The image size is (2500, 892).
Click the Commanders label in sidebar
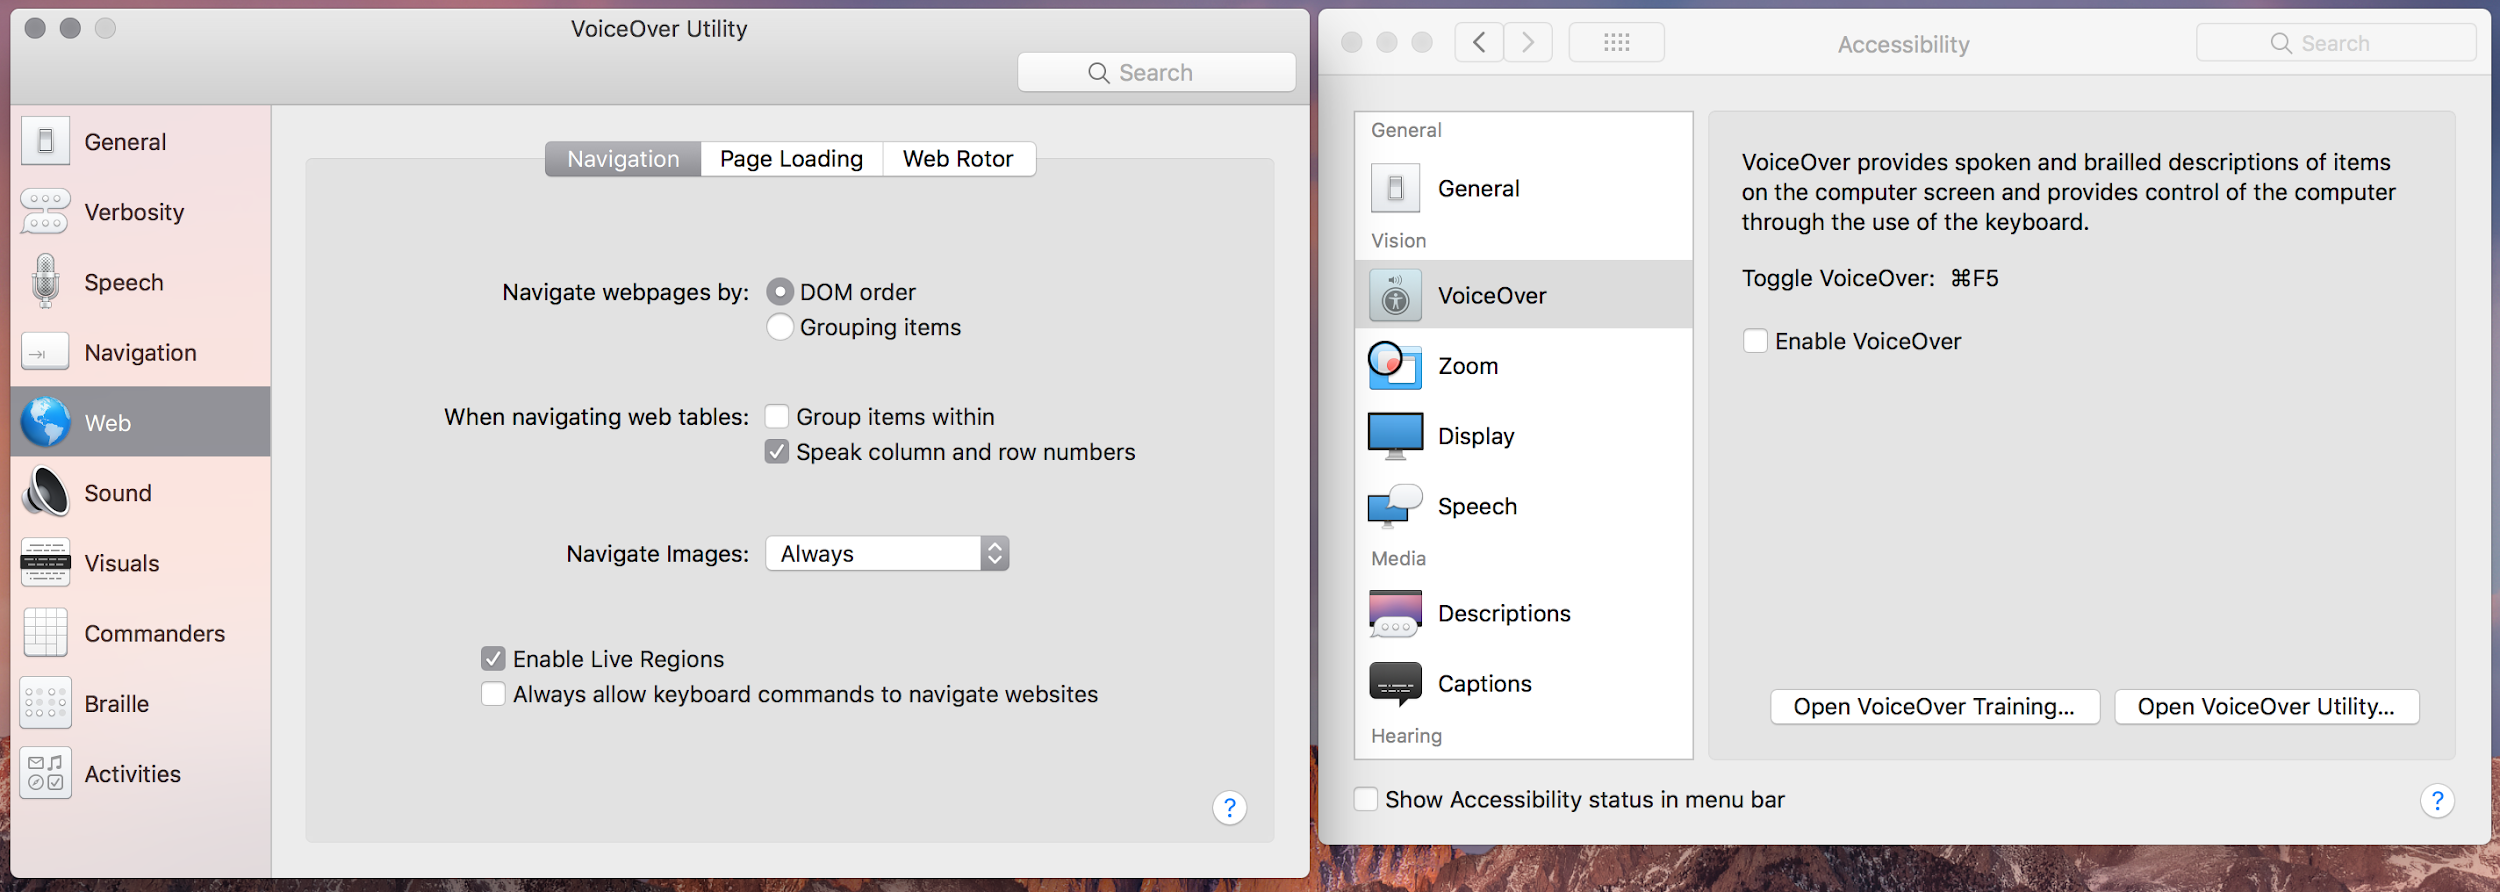[155, 633]
